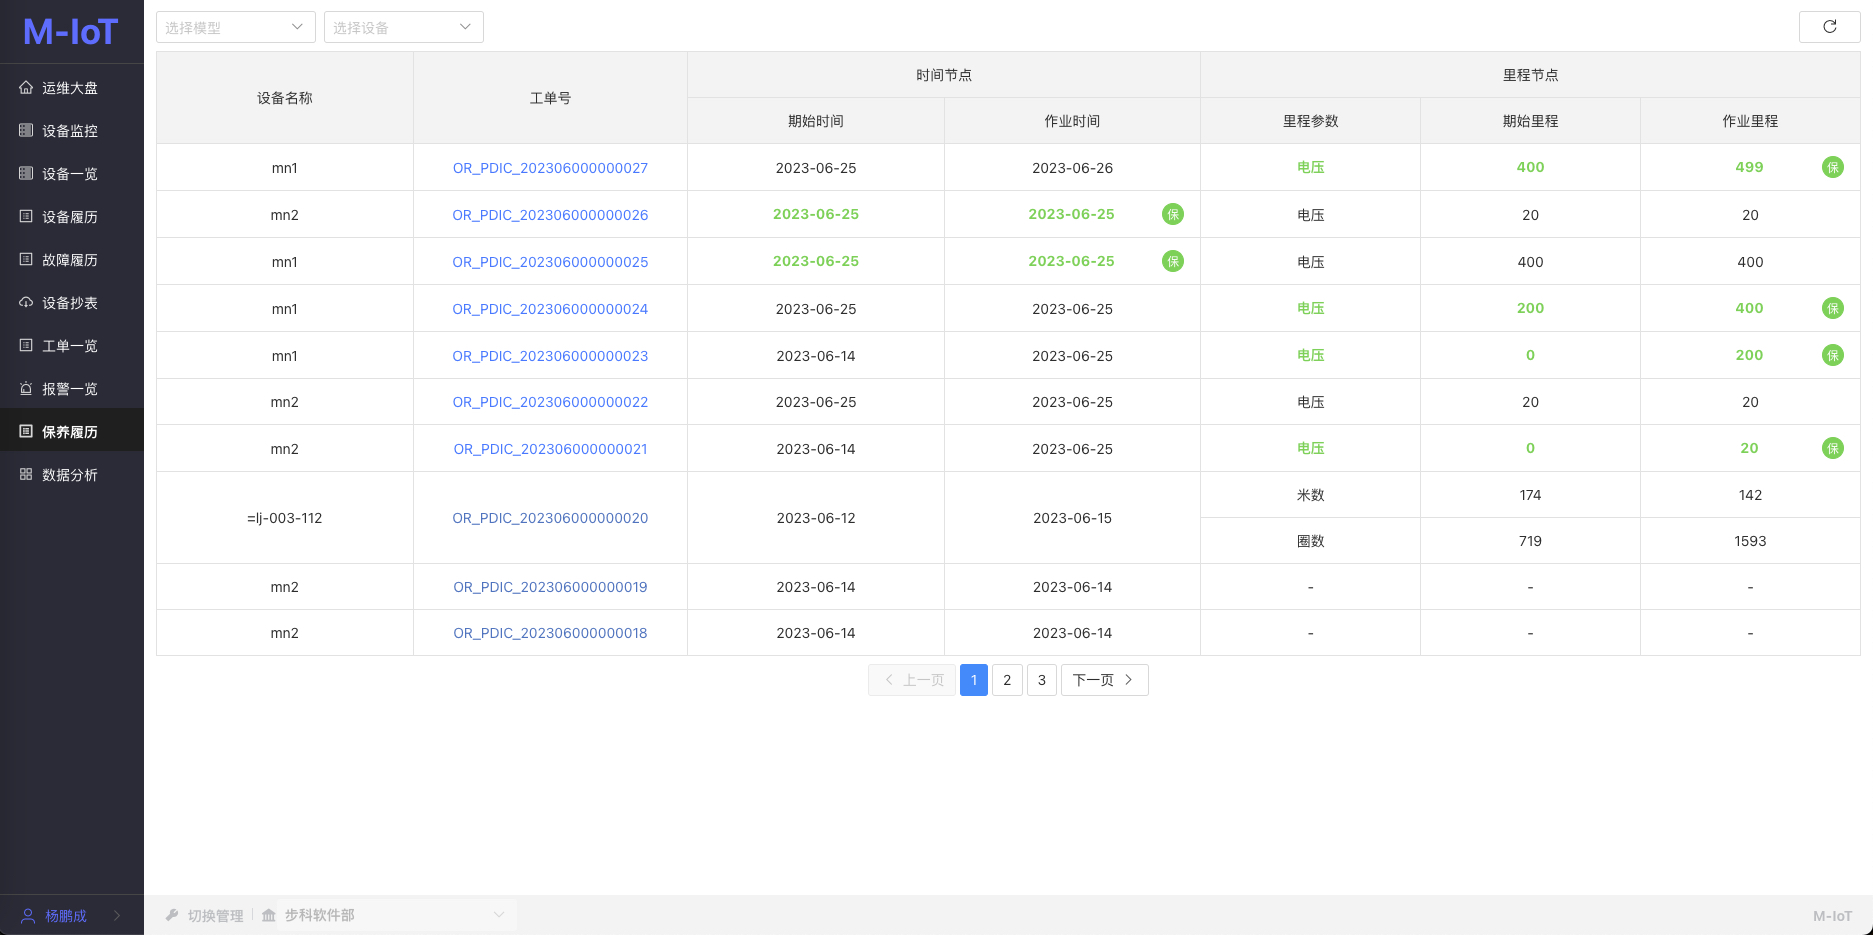Click the 保养履历 sidebar icon
Viewport: 1873px width, 935px height.
click(x=26, y=432)
